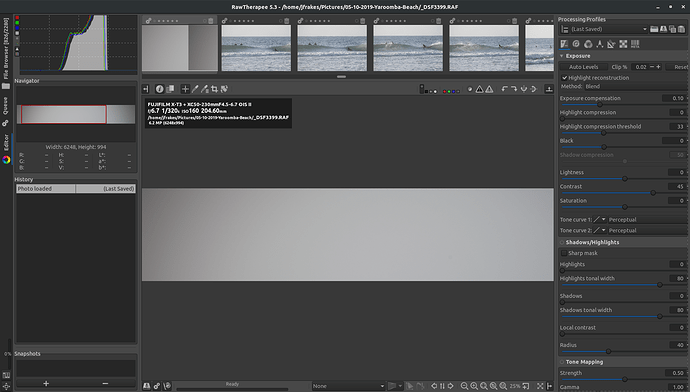This screenshot has height=392, width=690.
Task: Zoom out in the preview
Action: pos(464,386)
